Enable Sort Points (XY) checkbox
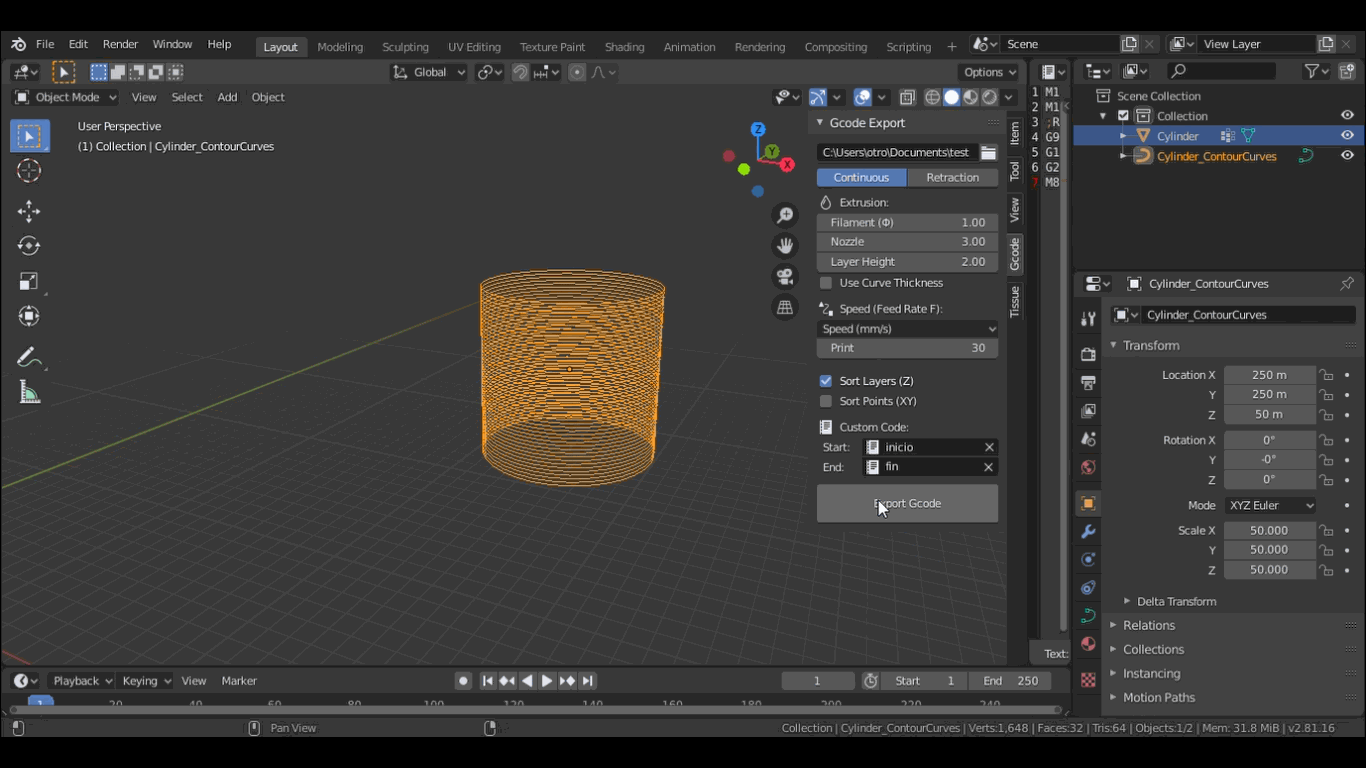Image resolution: width=1366 pixels, height=768 pixels. [826, 401]
